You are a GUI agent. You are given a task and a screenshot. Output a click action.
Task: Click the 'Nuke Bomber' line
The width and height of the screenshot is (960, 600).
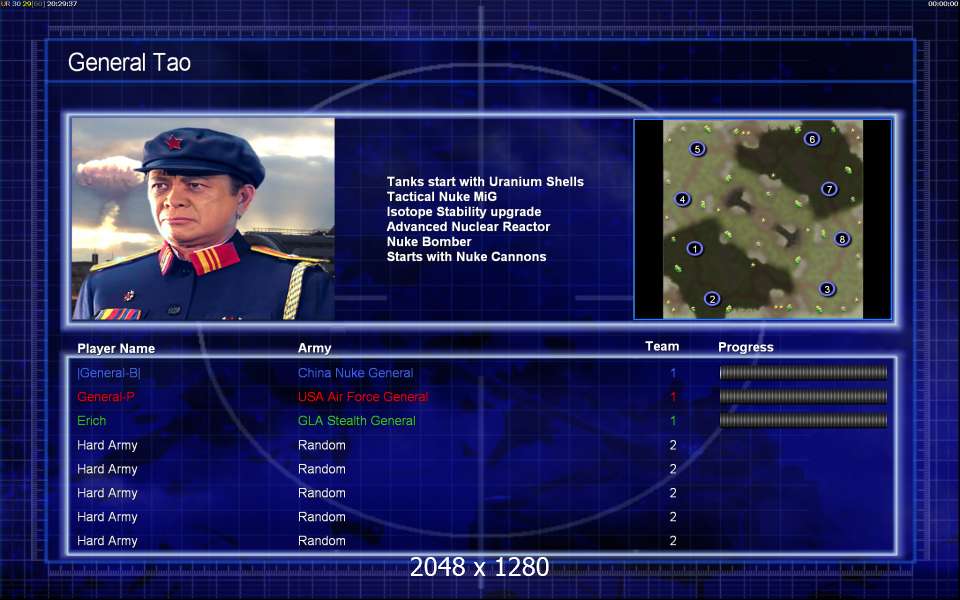tap(429, 242)
